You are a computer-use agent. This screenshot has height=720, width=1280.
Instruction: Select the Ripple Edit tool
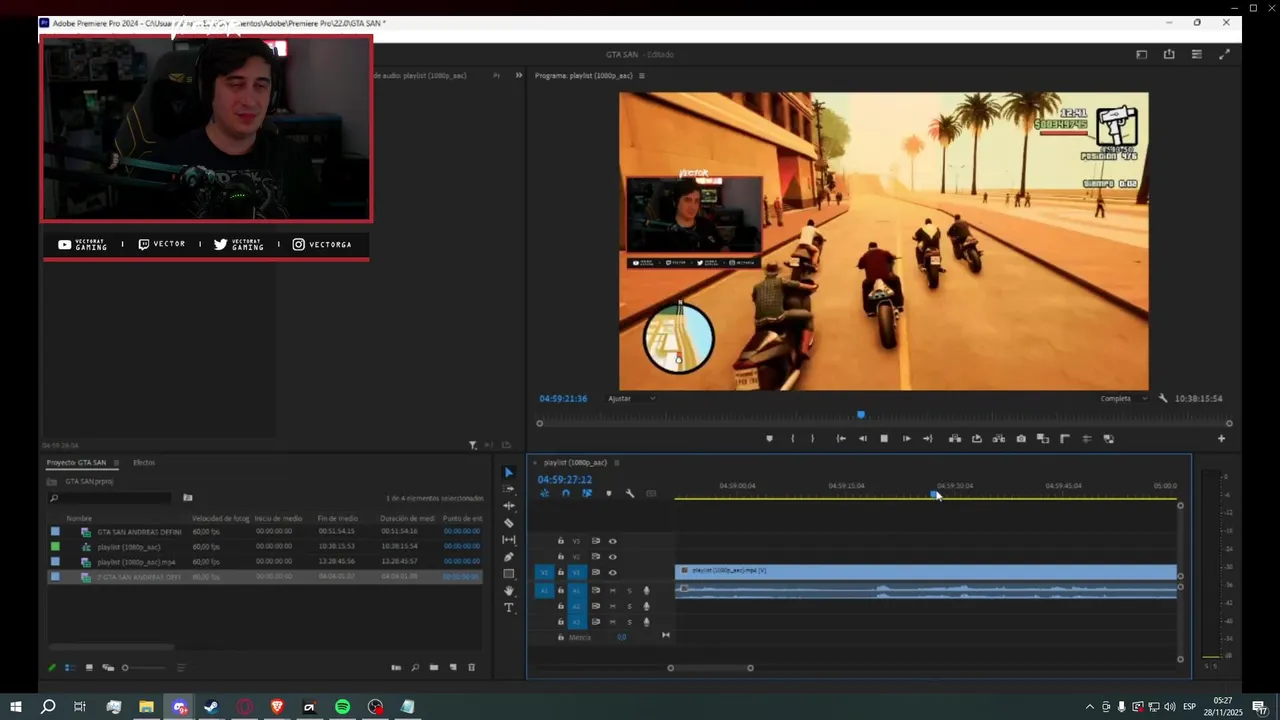tap(509, 506)
